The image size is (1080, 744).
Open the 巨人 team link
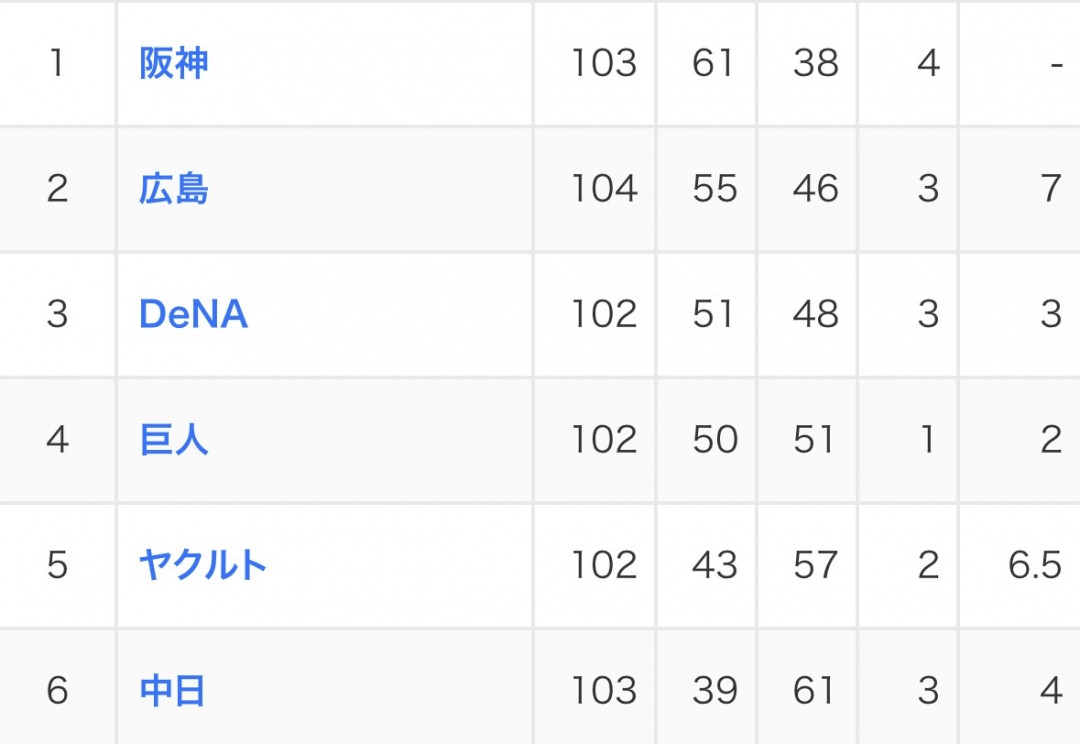click(174, 440)
